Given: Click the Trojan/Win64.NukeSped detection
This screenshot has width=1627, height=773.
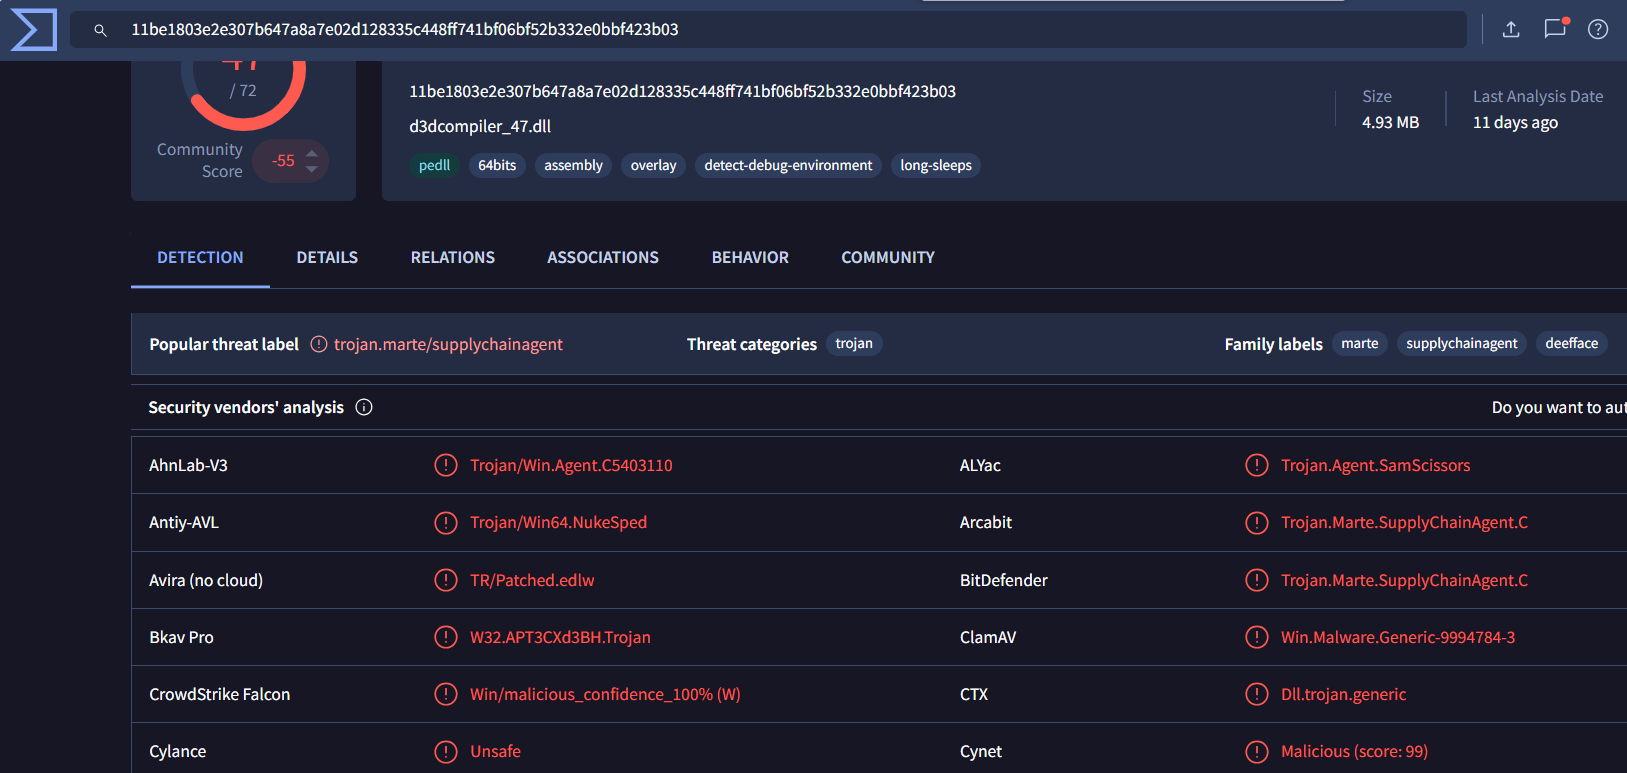Looking at the screenshot, I should [558, 522].
